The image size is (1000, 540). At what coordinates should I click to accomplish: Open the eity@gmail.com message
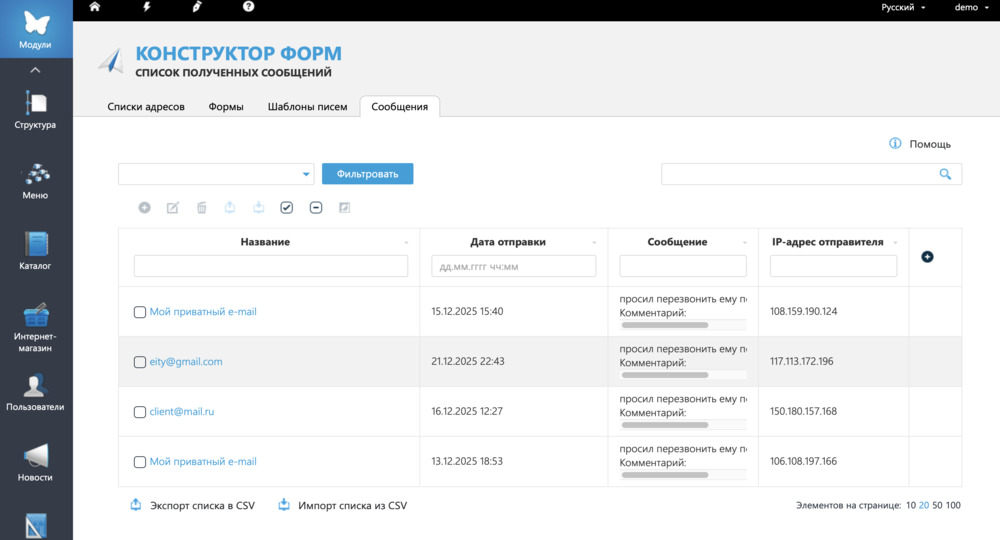tap(186, 361)
